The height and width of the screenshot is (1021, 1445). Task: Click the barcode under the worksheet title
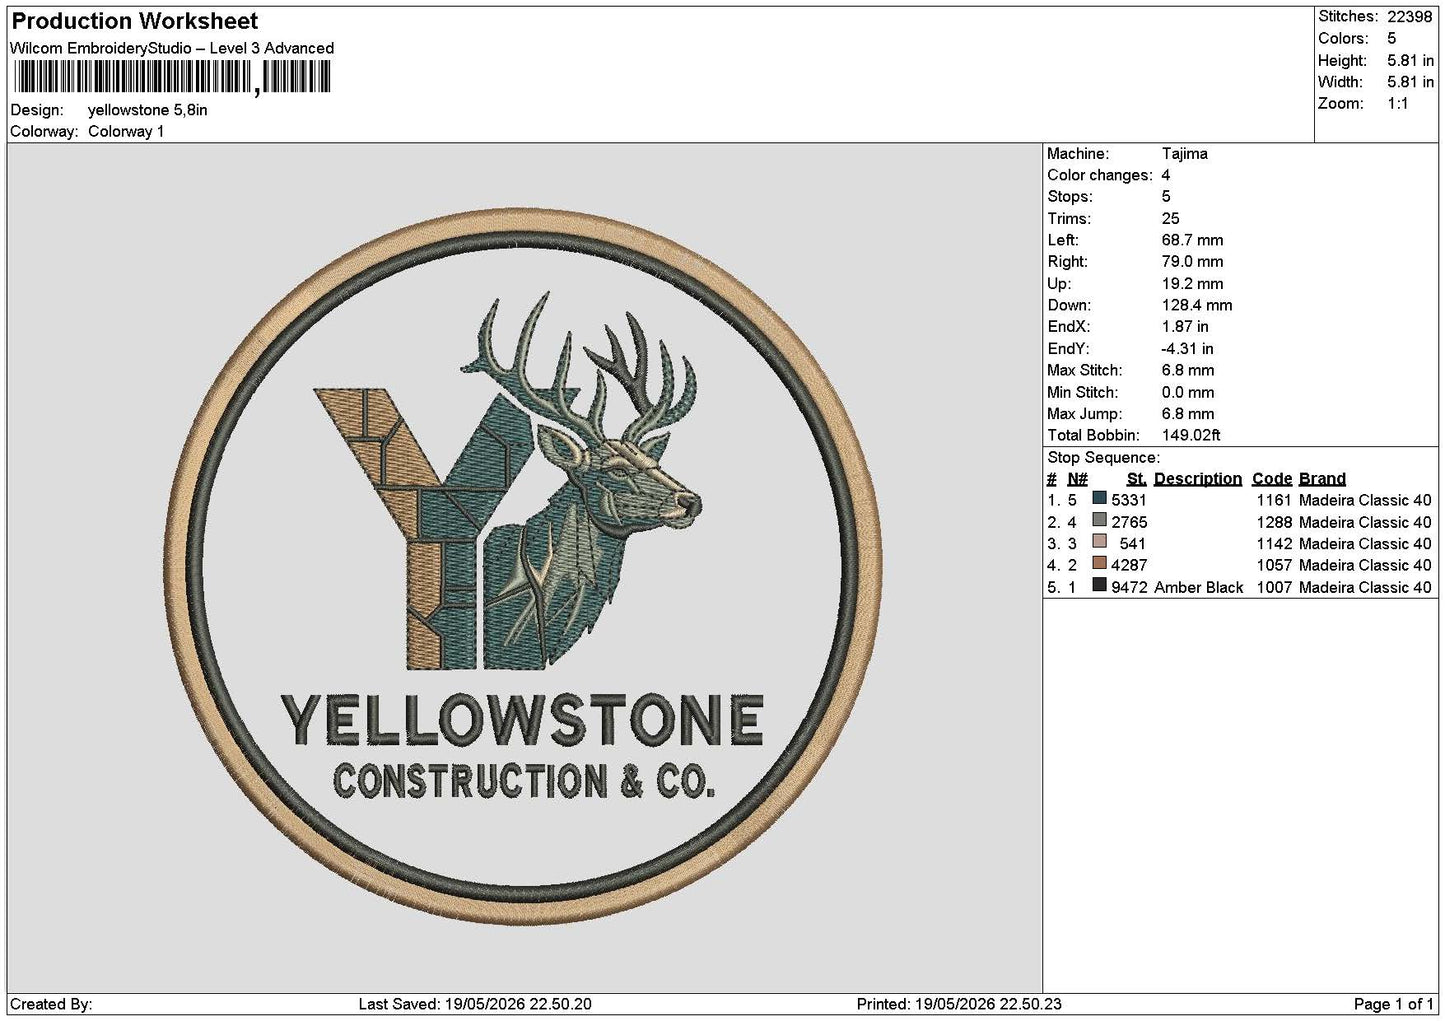click(171, 77)
